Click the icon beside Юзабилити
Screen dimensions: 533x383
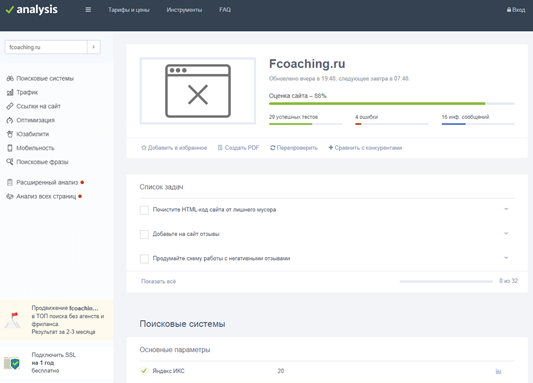(10, 134)
